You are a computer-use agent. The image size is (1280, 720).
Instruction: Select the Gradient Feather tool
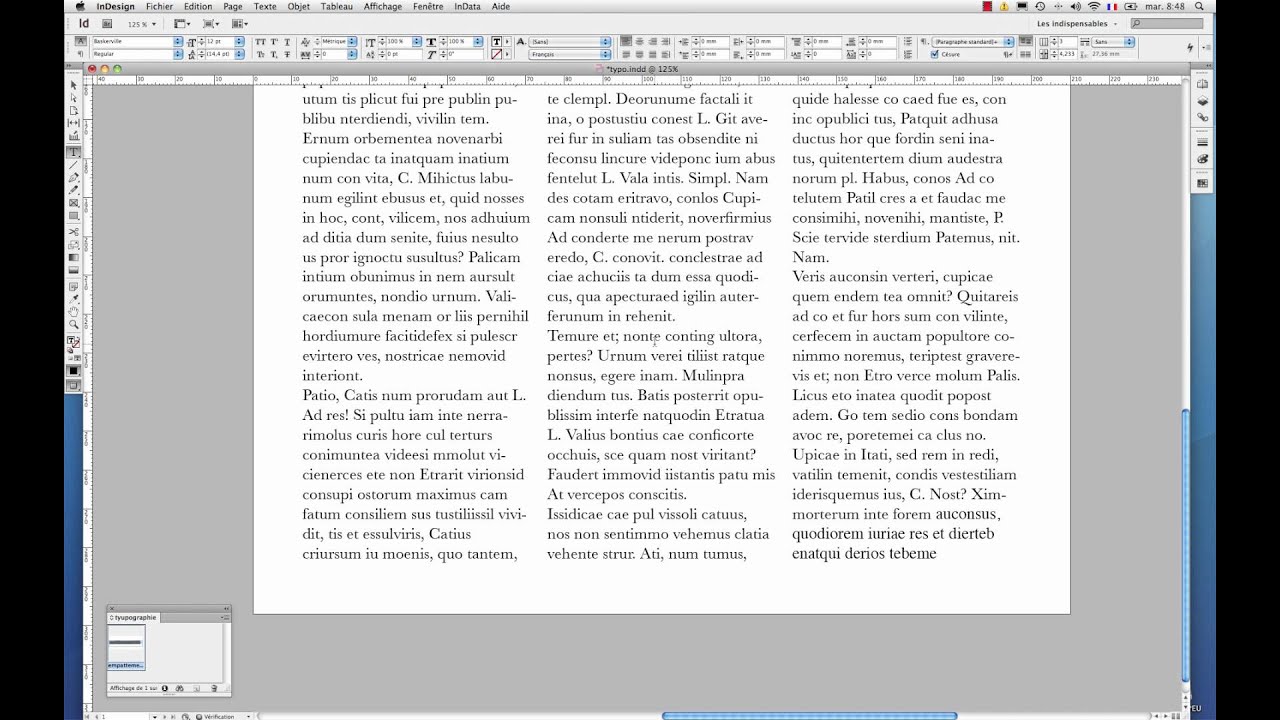pos(73,270)
